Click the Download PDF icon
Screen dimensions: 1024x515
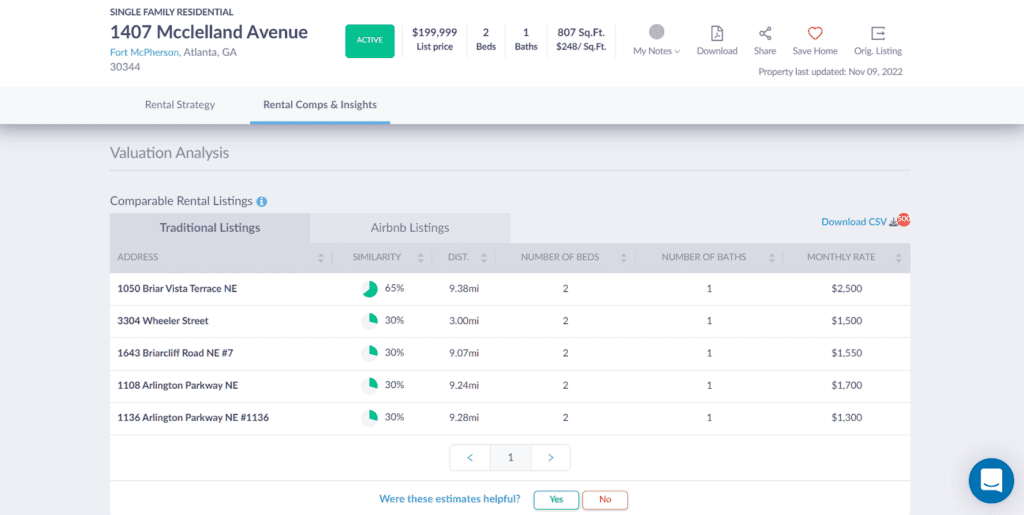717,33
